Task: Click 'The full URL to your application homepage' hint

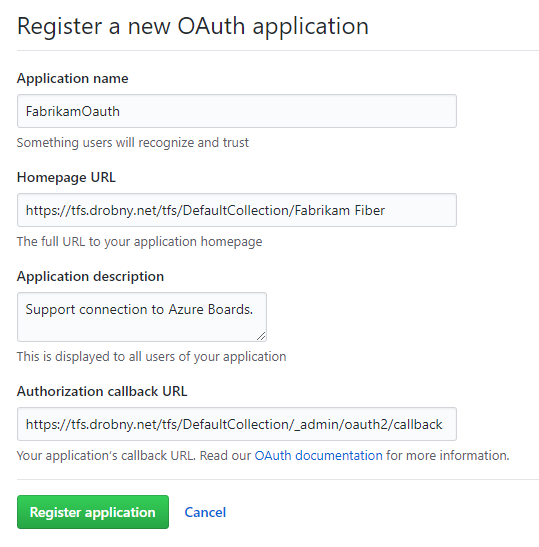Action: tap(140, 242)
